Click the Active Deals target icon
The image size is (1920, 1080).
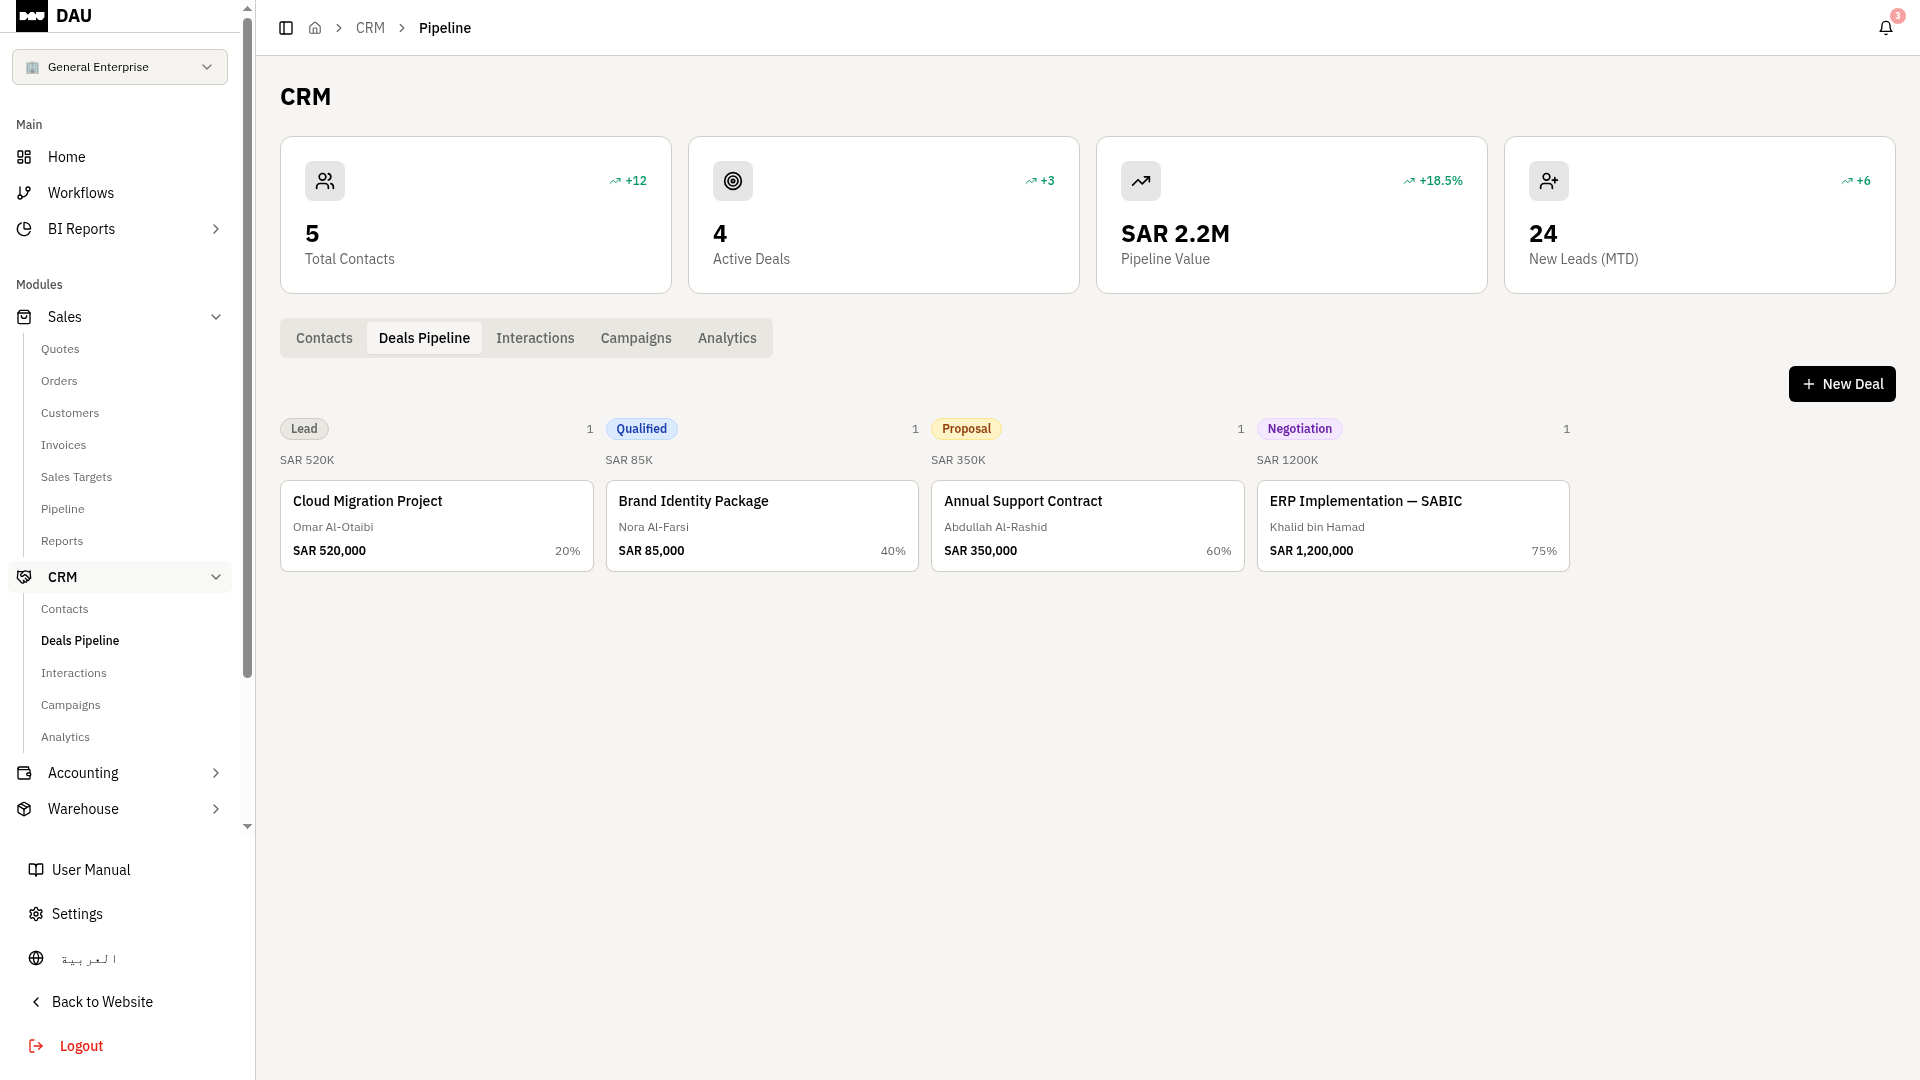733,181
